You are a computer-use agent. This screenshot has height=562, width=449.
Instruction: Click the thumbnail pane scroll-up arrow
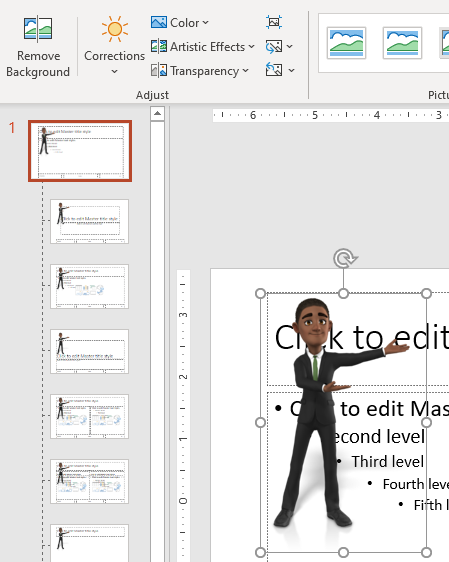point(157,114)
